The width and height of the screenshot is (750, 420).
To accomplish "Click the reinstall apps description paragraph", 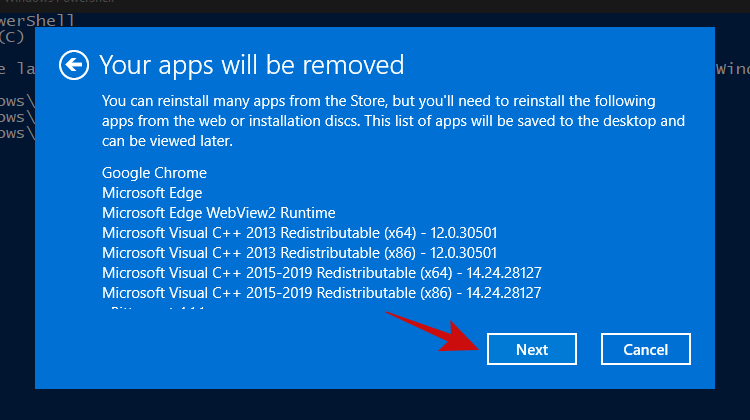I will pyautogui.click(x=393, y=121).
